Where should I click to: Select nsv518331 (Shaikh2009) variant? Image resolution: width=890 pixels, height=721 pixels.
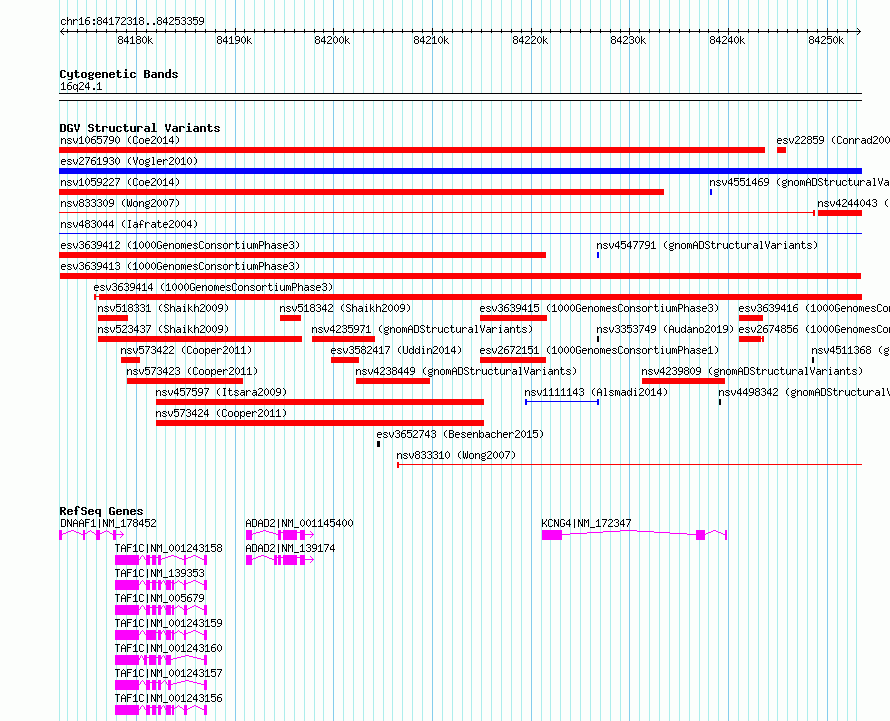click(163, 308)
